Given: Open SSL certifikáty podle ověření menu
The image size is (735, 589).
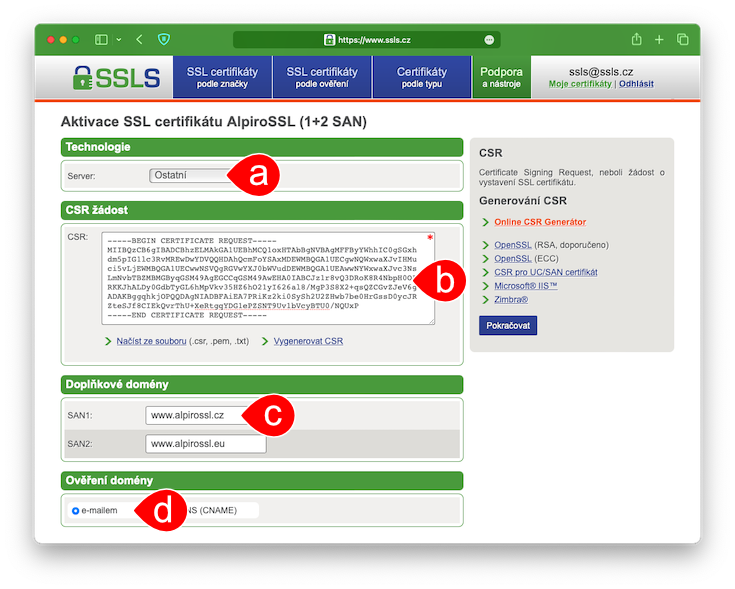Looking at the screenshot, I should click(x=321, y=77).
